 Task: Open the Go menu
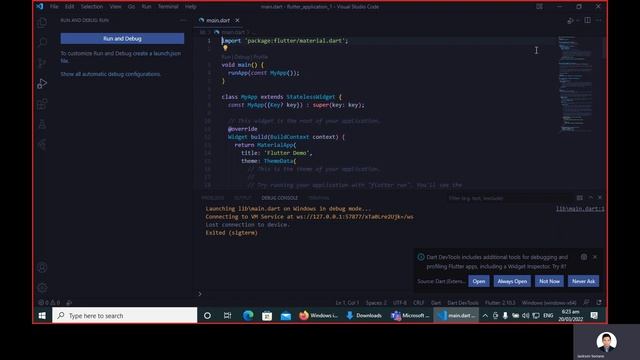(131, 7)
